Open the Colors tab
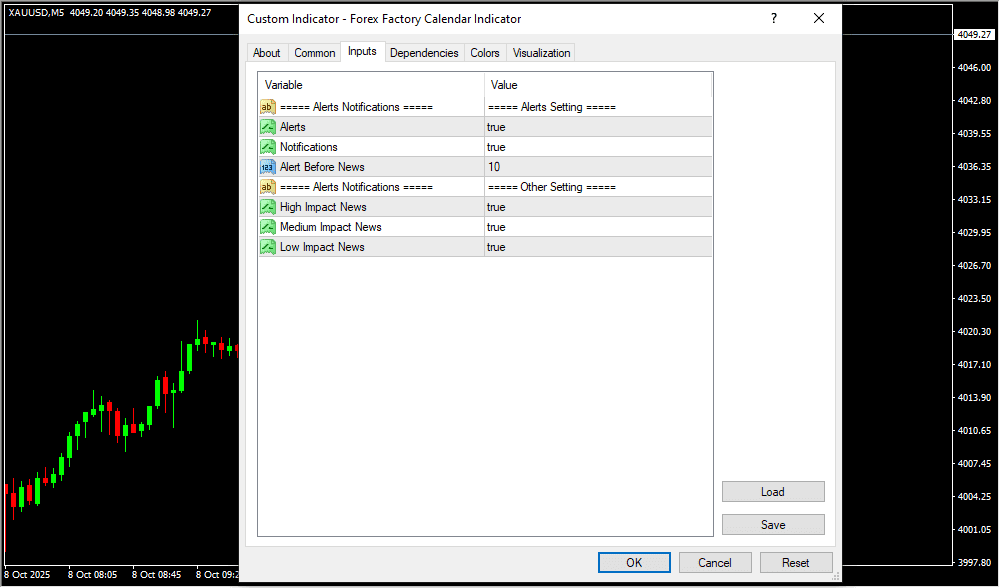Viewport: 1000px width, 588px height. pos(485,53)
